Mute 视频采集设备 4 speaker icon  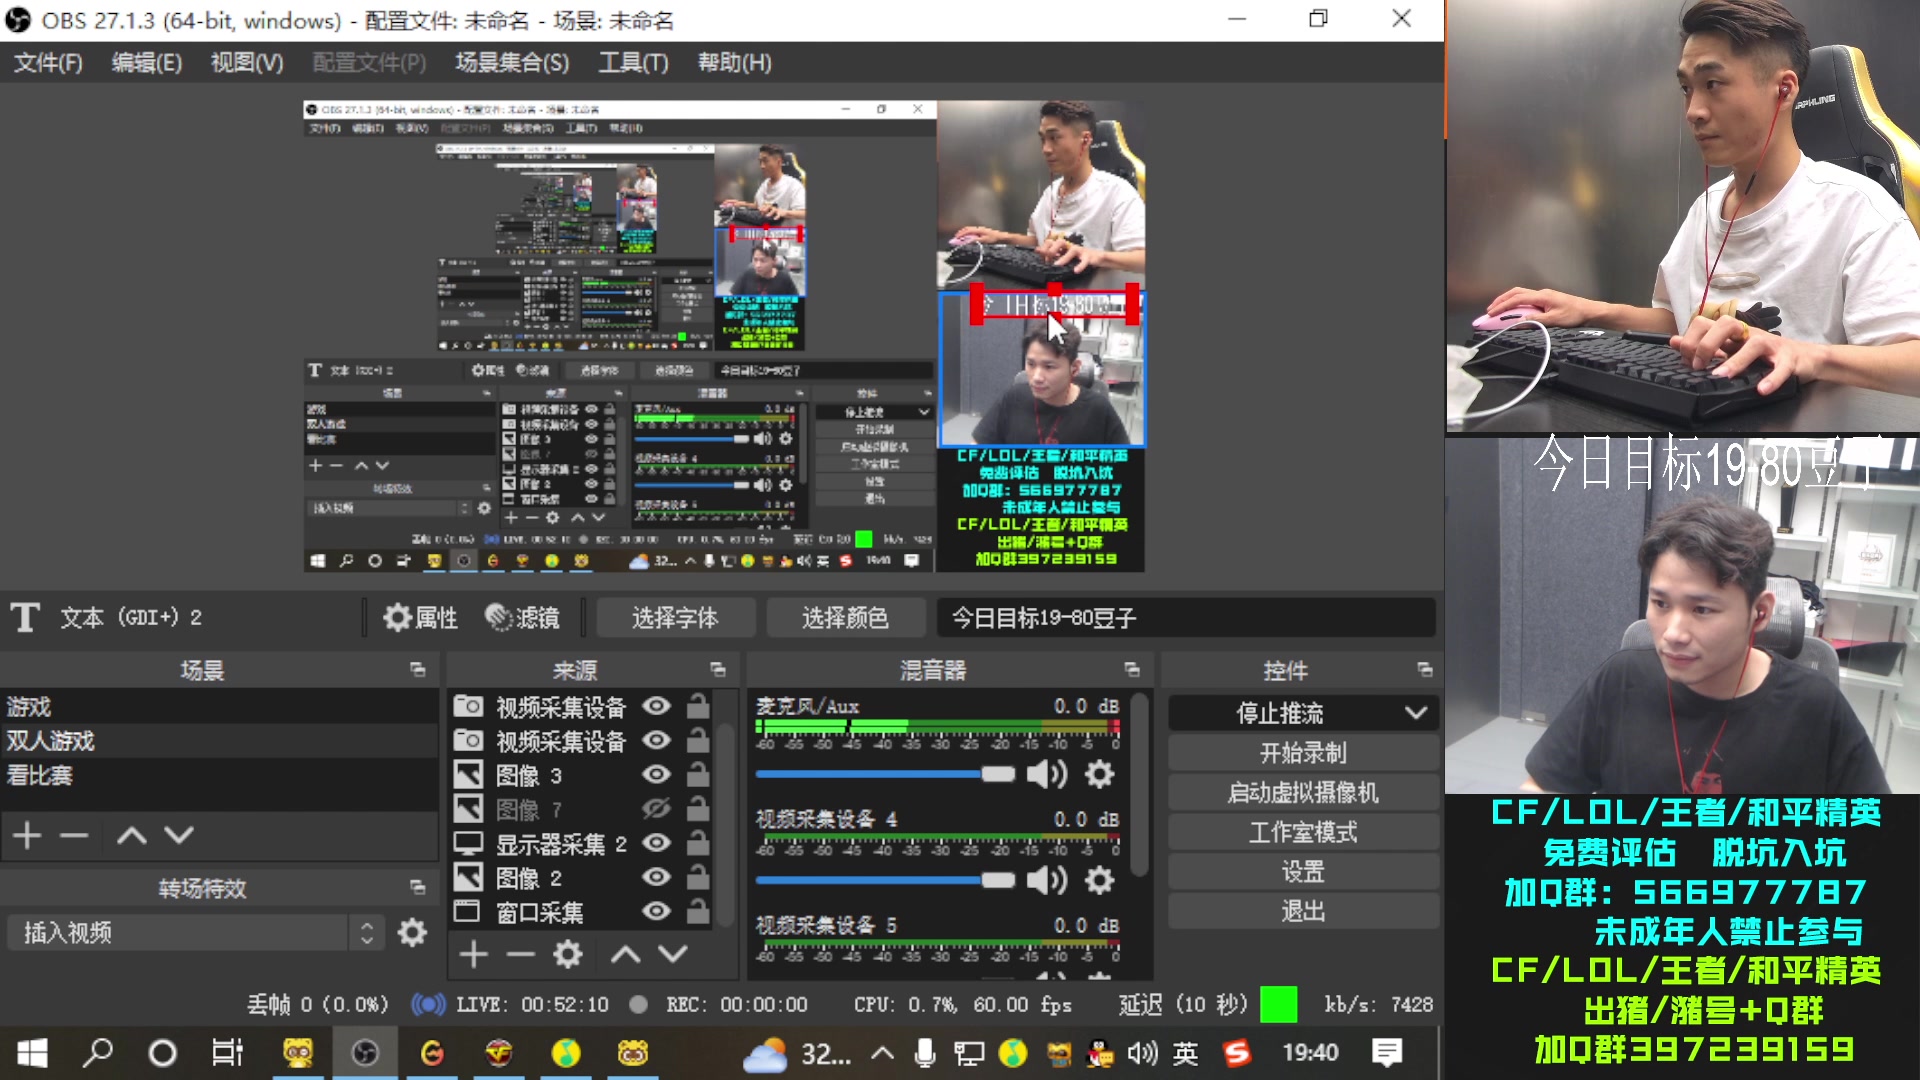tap(1047, 880)
